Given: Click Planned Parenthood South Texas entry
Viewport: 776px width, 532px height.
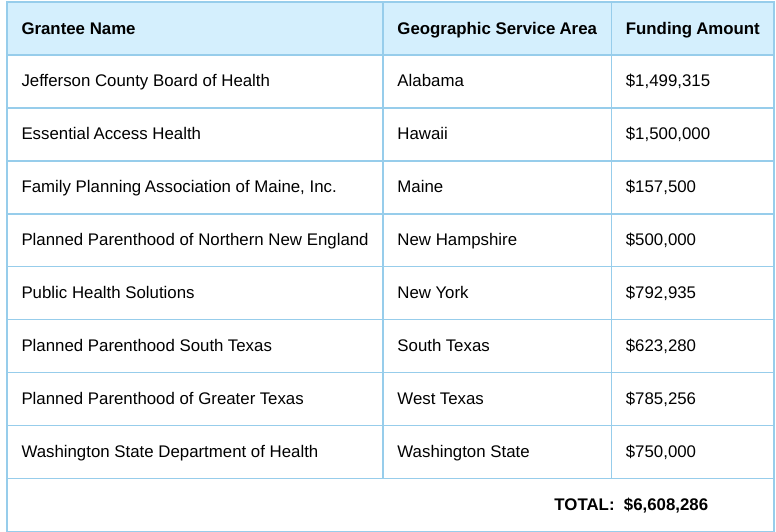Looking at the screenshot, I should [146, 345].
